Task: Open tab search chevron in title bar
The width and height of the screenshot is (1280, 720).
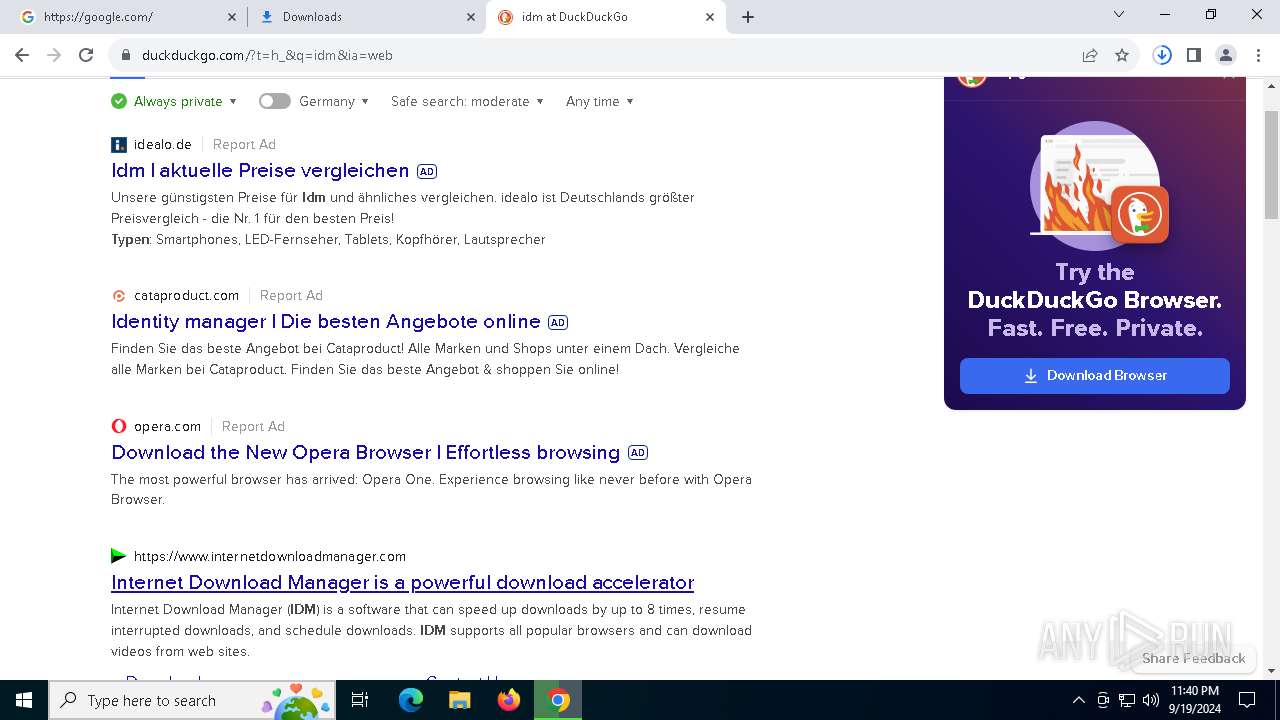Action: tap(1119, 14)
